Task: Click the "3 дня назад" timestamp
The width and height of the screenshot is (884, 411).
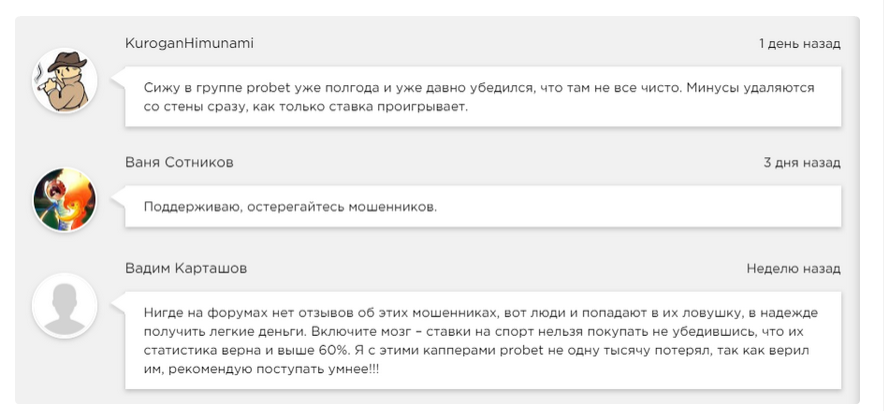Action: pos(802,162)
